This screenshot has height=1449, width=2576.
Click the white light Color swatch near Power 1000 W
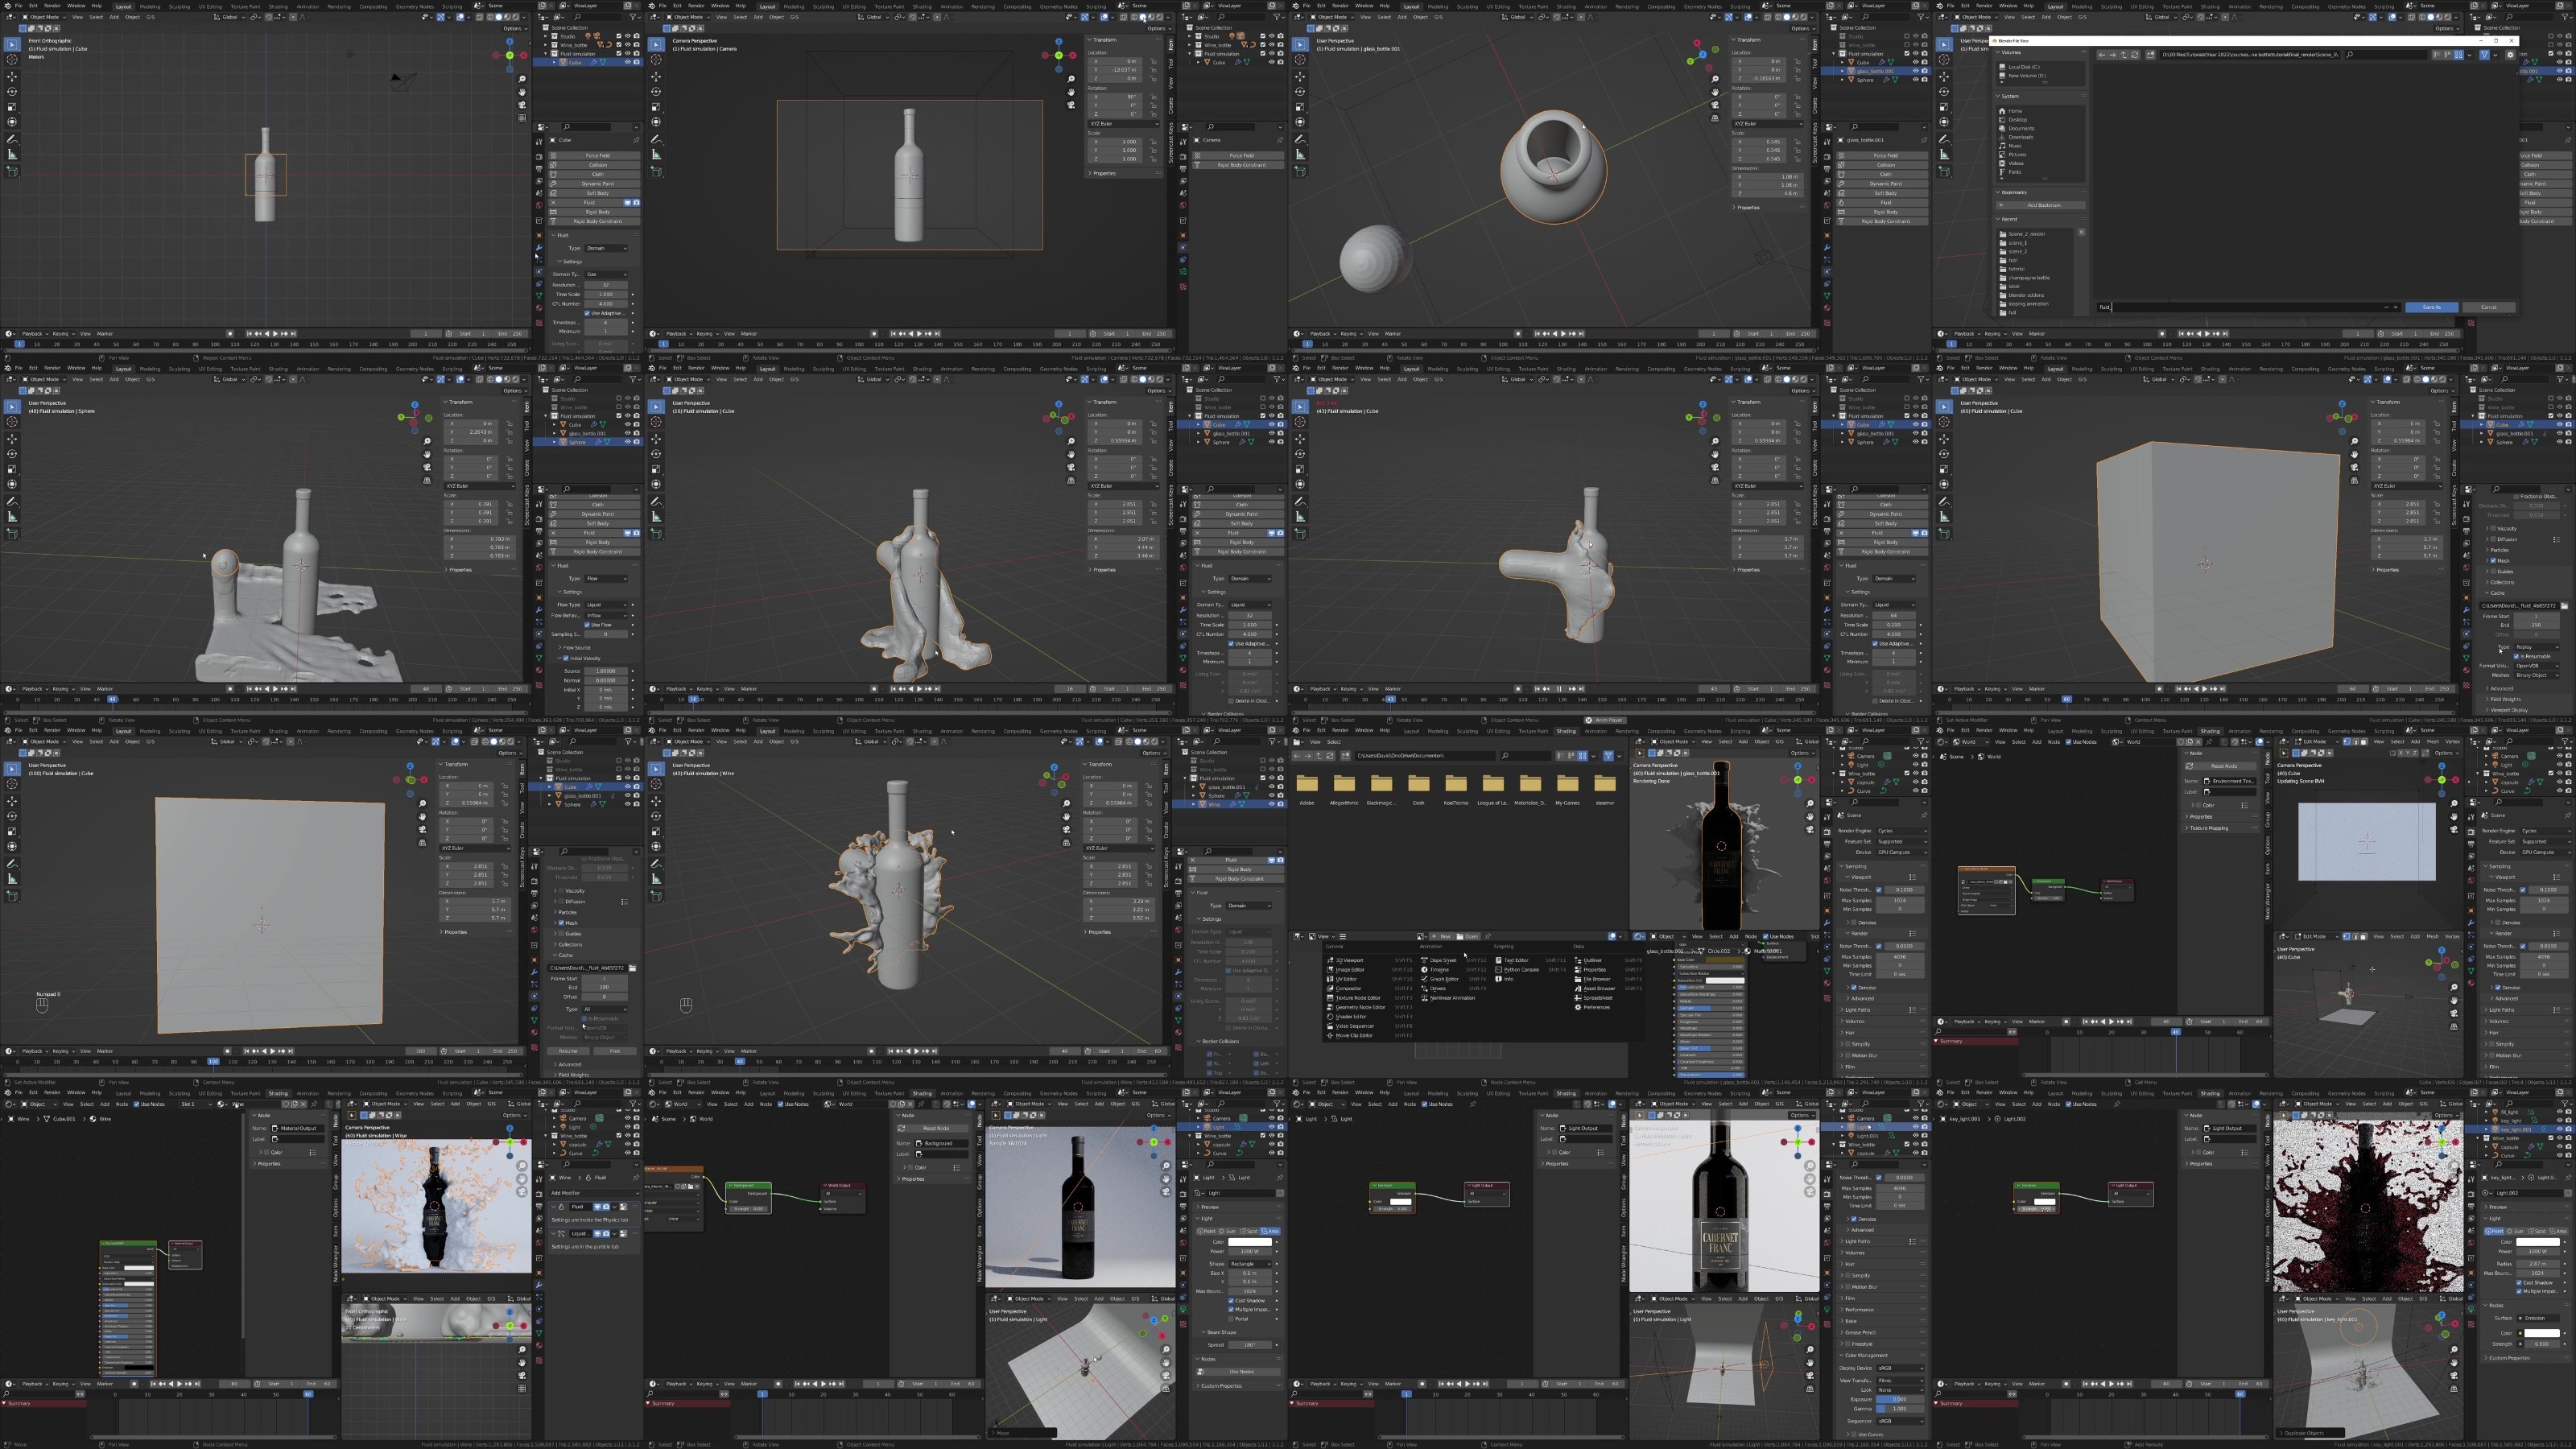[1250, 1242]
